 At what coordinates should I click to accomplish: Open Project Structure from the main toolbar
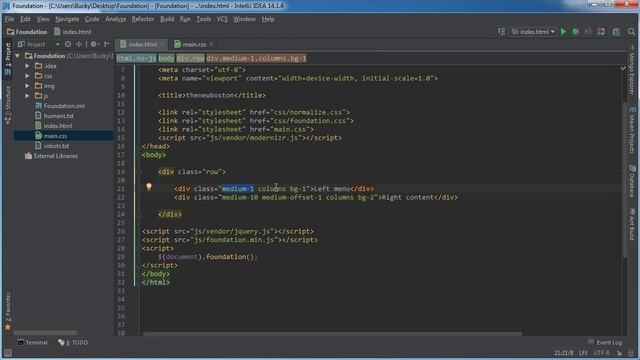(x=616, y=31)
